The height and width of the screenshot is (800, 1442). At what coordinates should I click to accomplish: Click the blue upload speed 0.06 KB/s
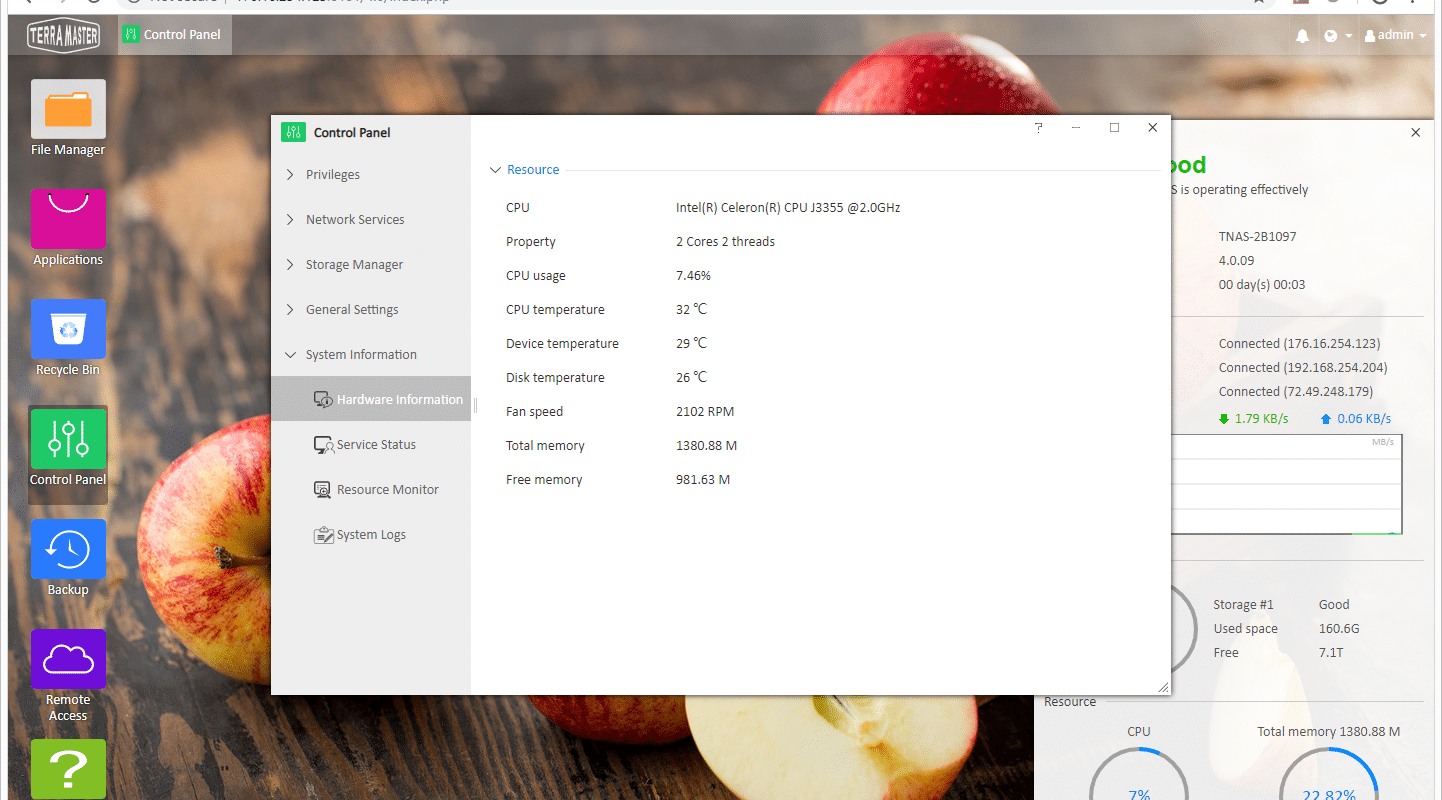click(1356, 419)
